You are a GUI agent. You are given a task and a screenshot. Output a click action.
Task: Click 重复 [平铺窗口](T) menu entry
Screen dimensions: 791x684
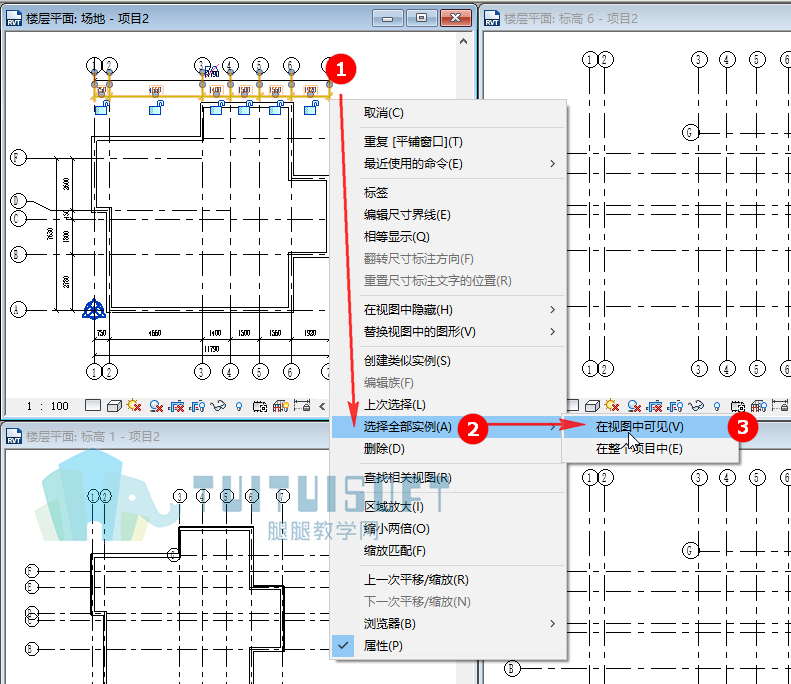(448, 142)
